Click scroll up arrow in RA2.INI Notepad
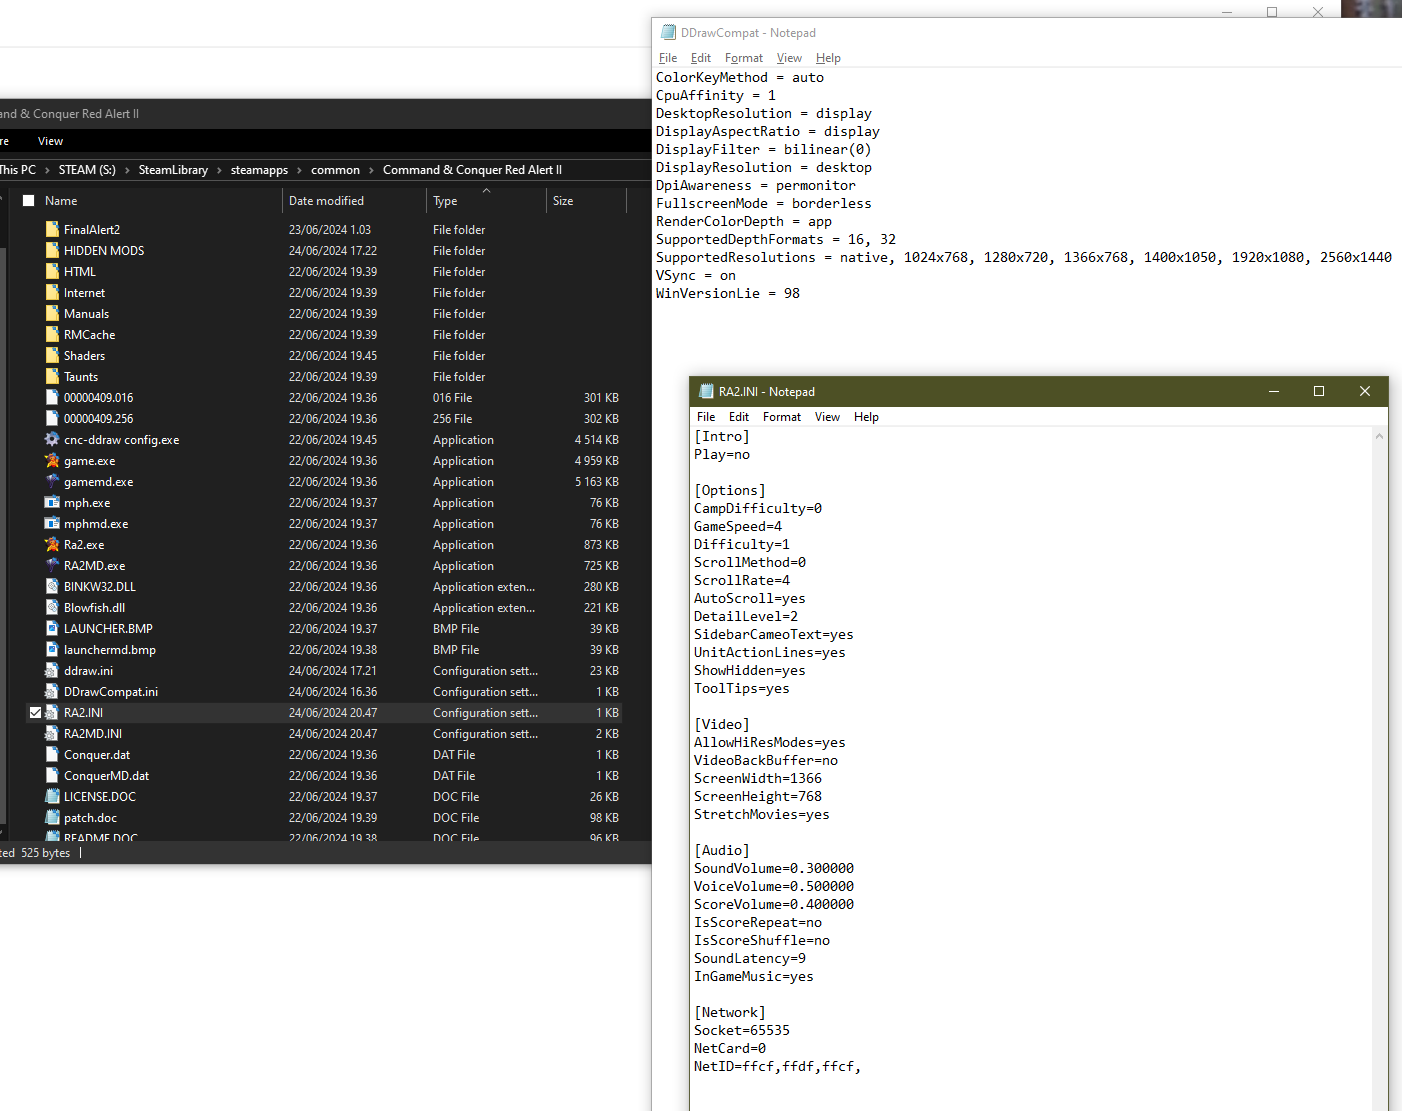Viewport: 1402px width, 1111px height. pos(1379,436)
